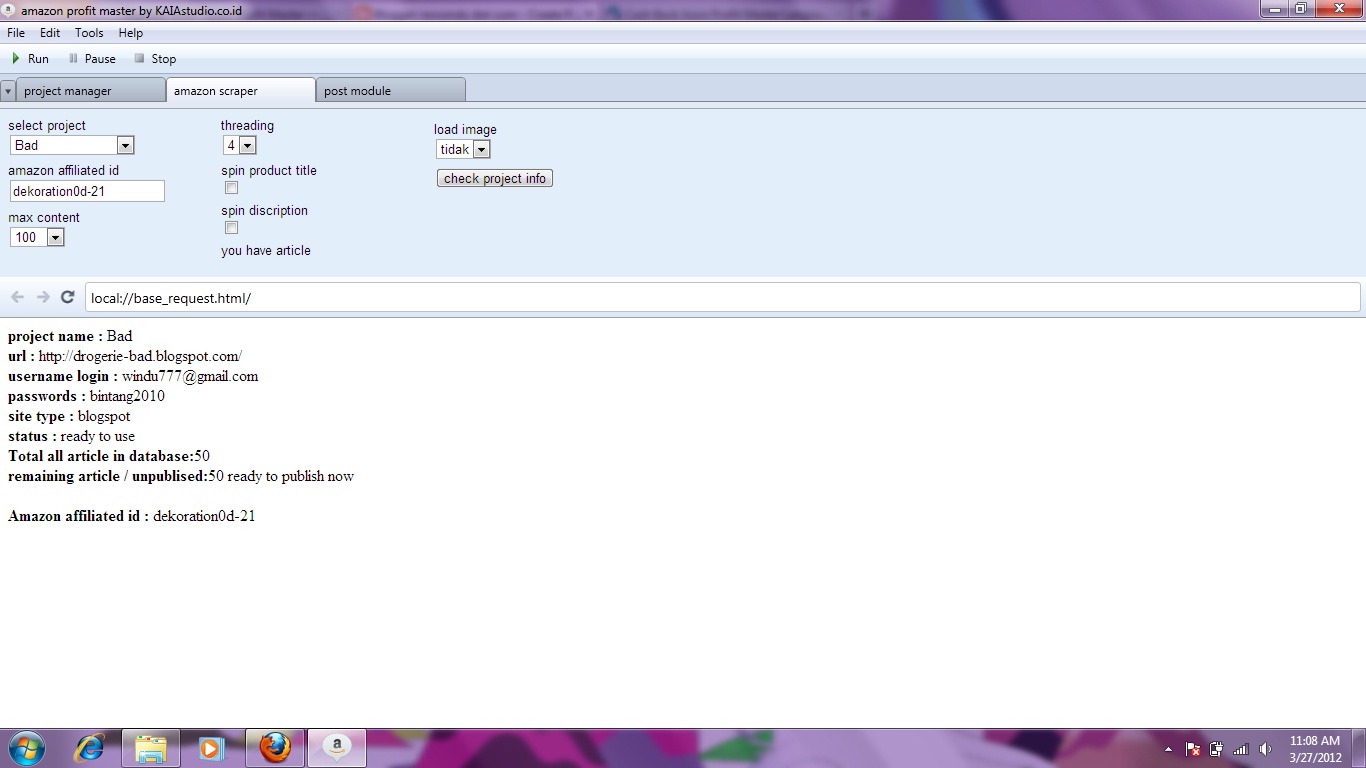The height and width of the screenshot is (768, 1366).
Task: Enable spin discription checkbox
Action: coord(231,228)
